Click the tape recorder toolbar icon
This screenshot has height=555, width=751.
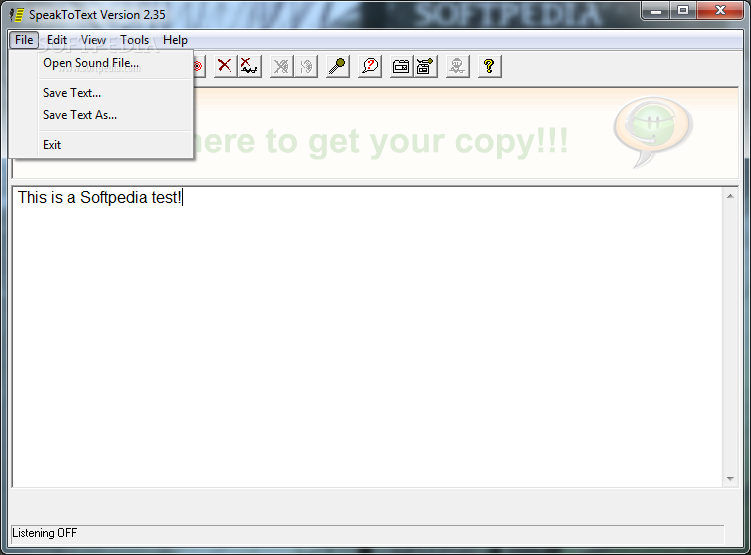(401, 66)
